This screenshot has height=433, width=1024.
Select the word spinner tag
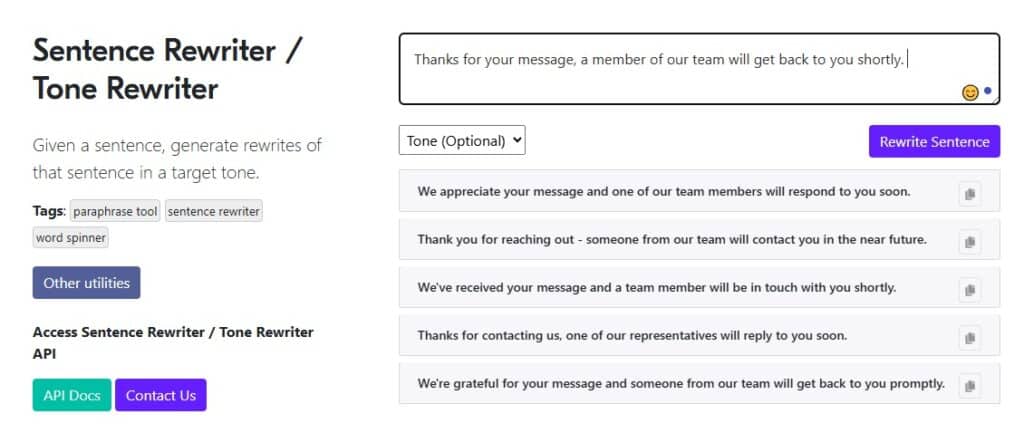coord(71,237)
